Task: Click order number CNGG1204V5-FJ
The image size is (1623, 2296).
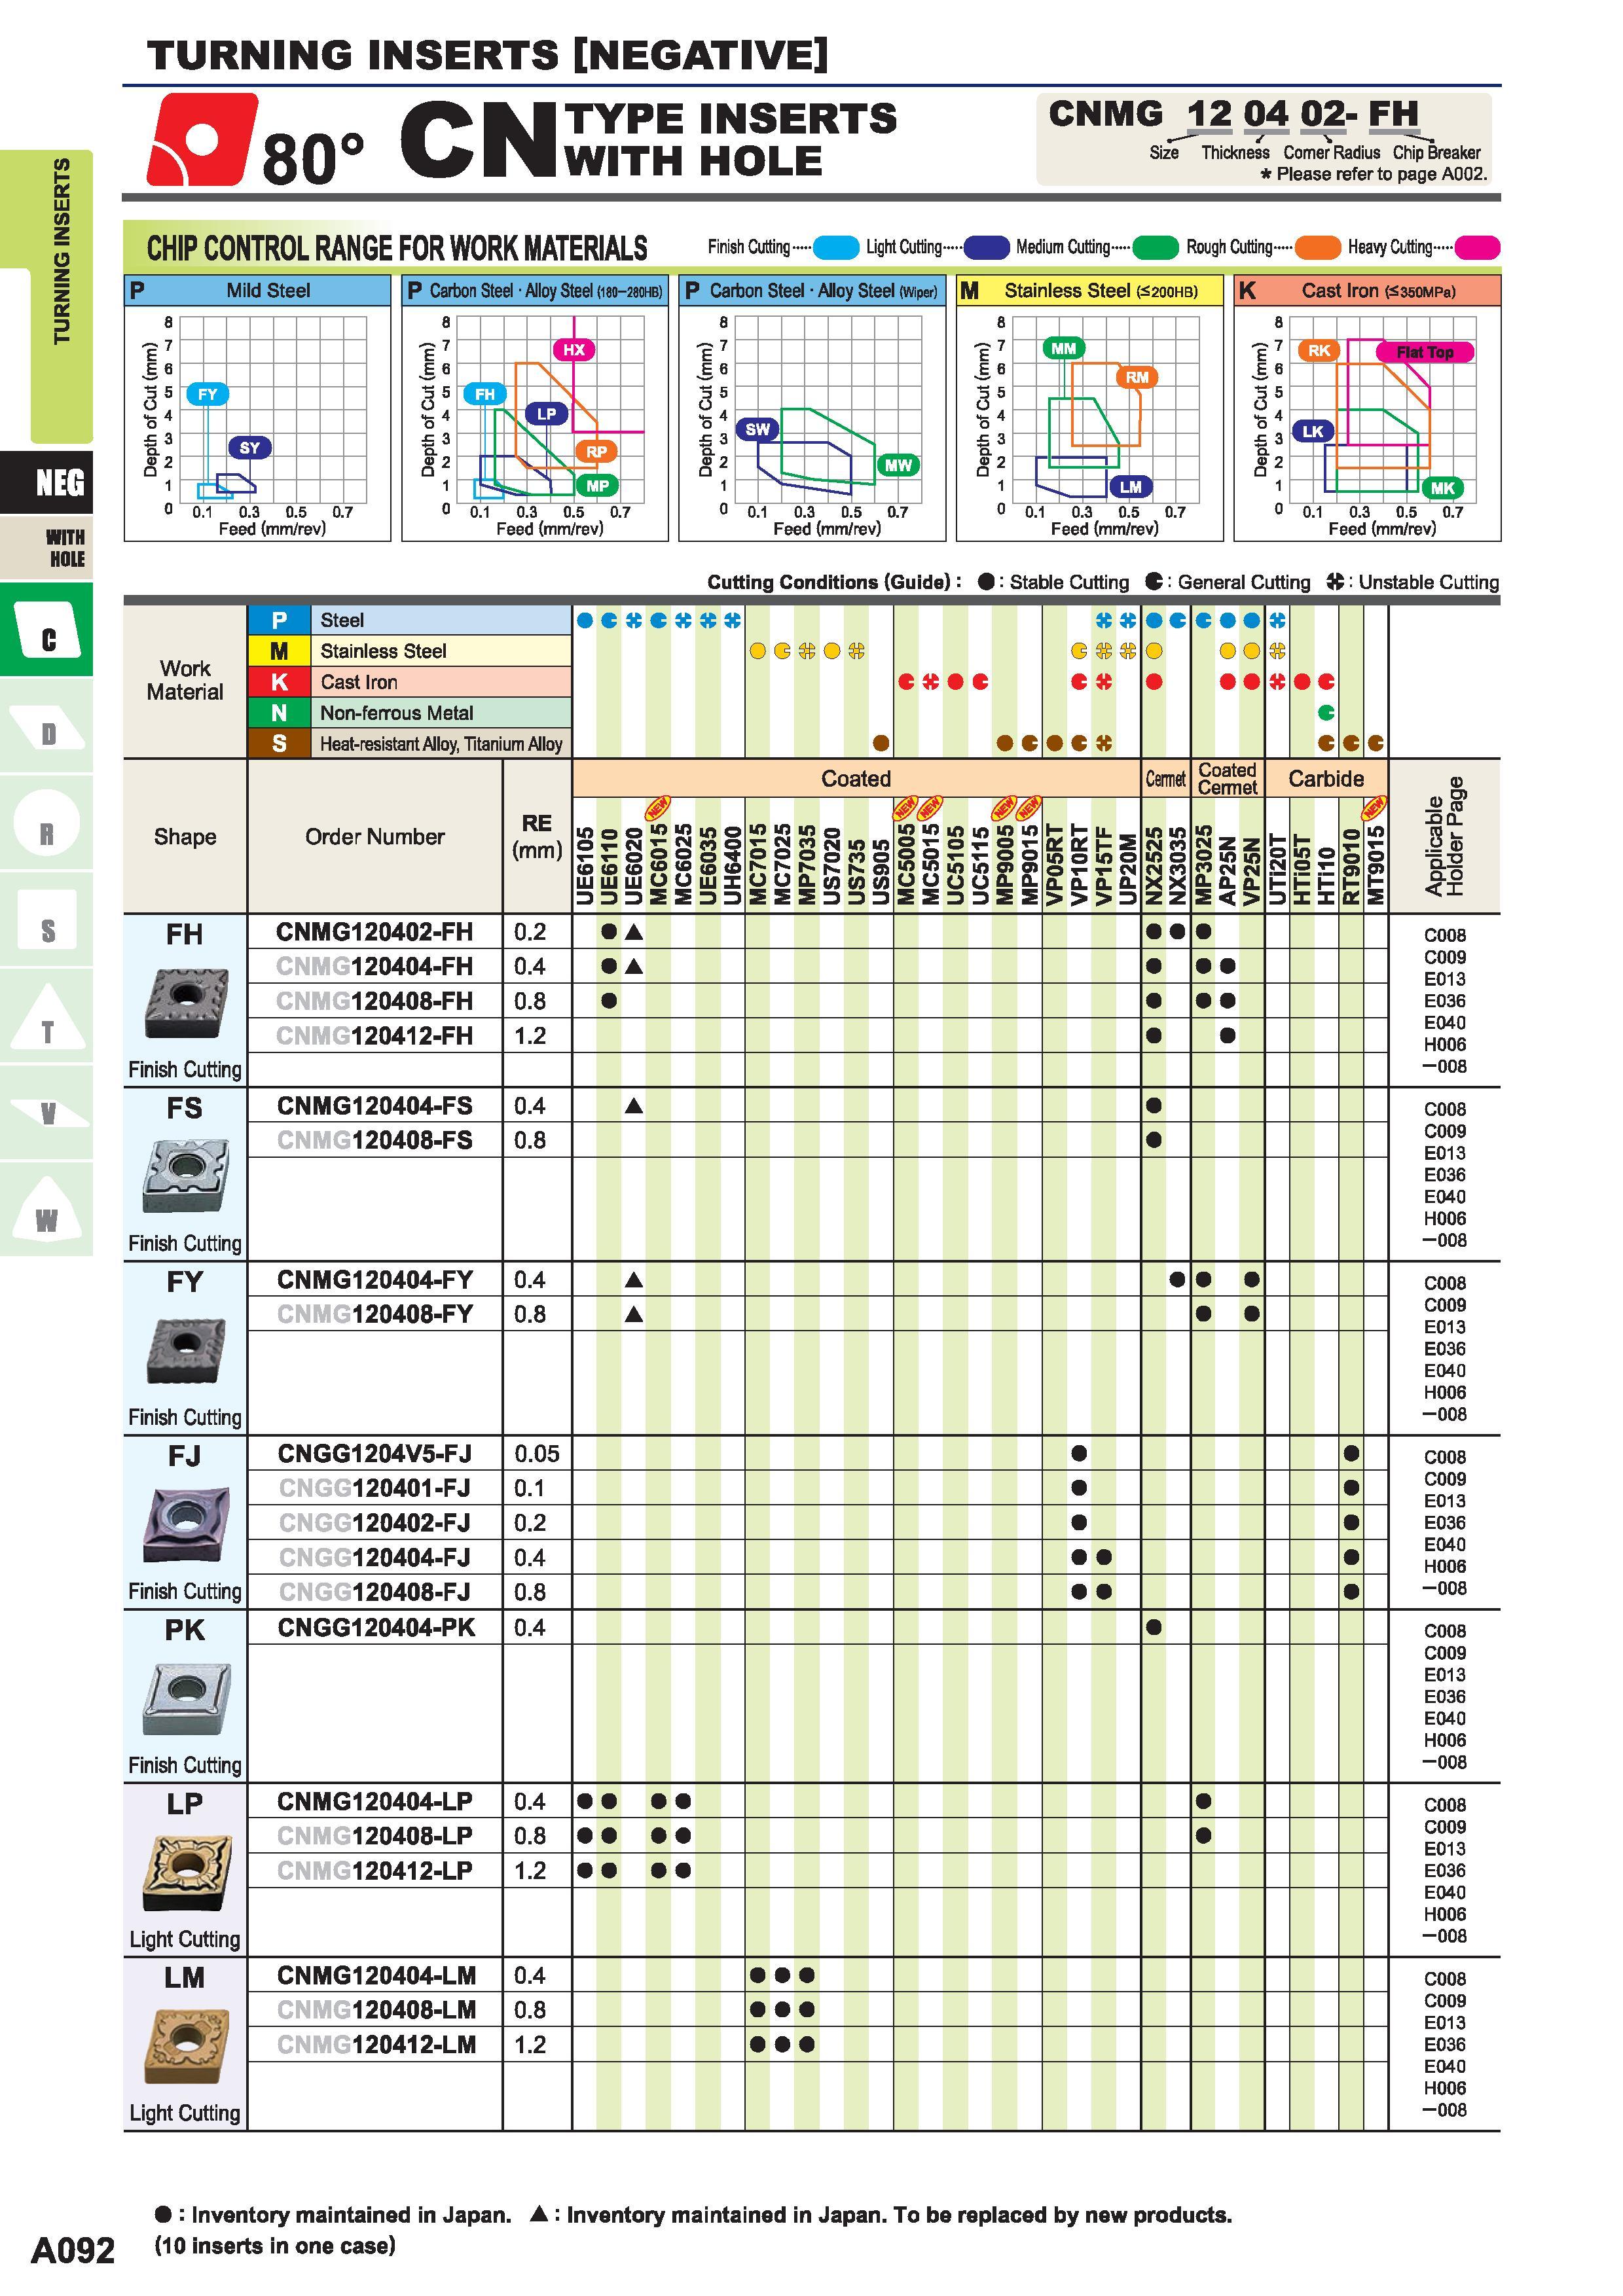Action: click(x=375, y=1454)
